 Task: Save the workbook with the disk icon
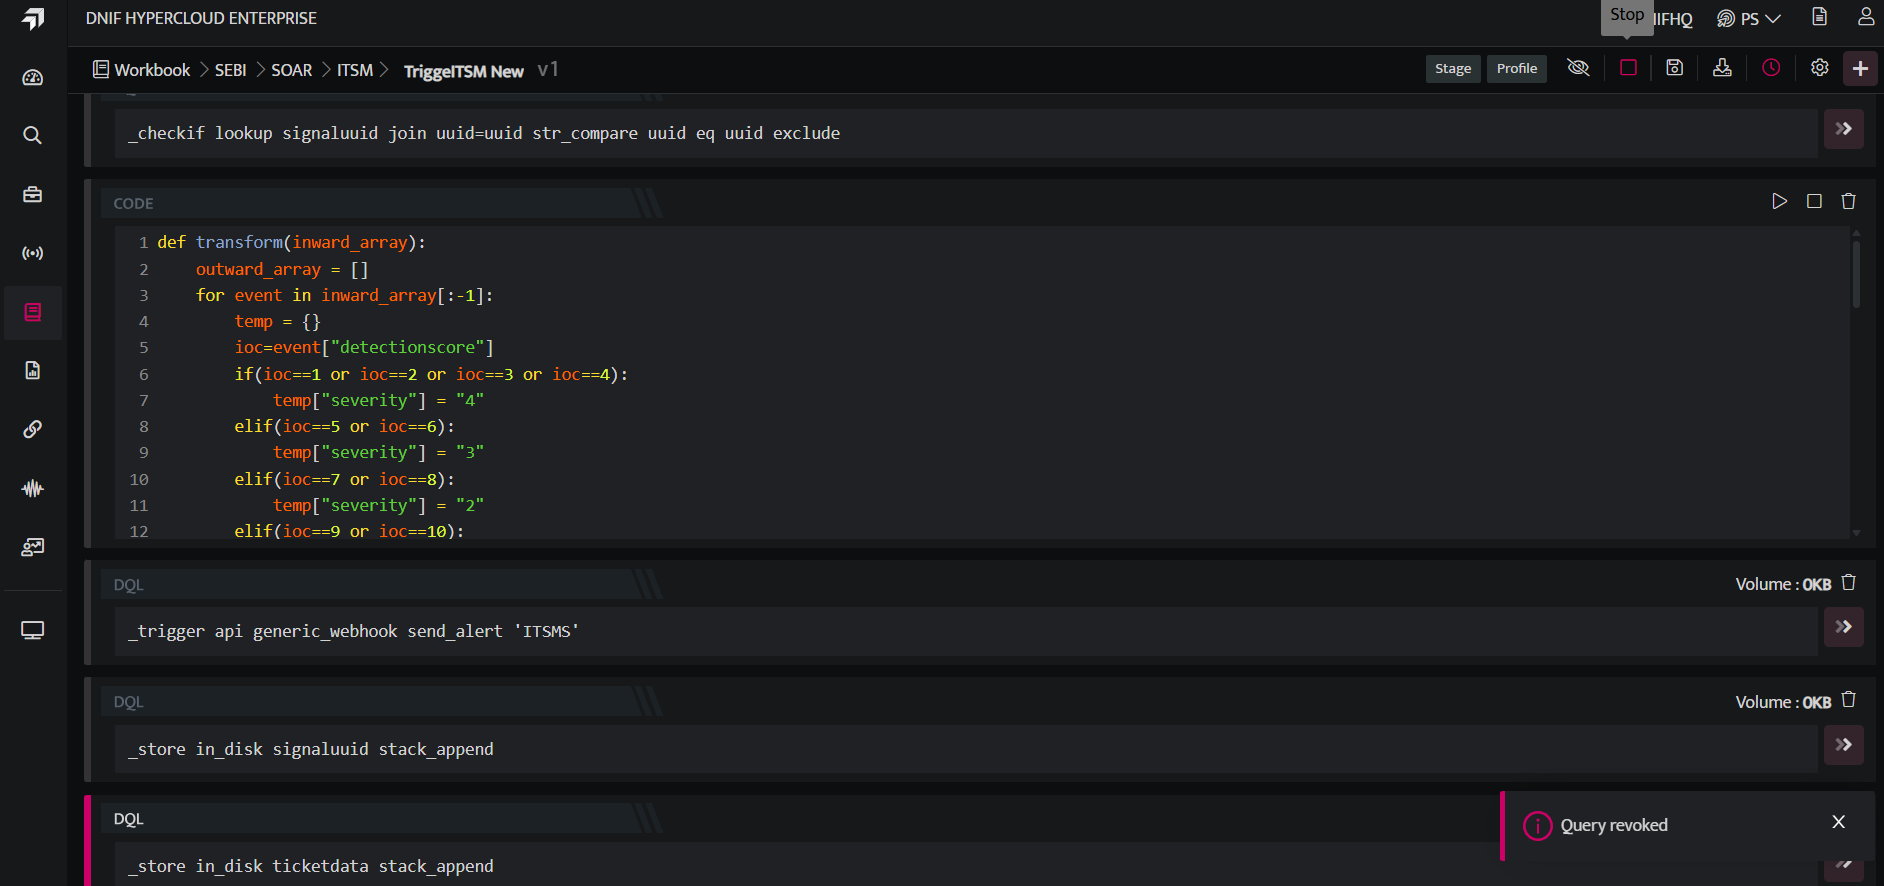[1675, 68]
